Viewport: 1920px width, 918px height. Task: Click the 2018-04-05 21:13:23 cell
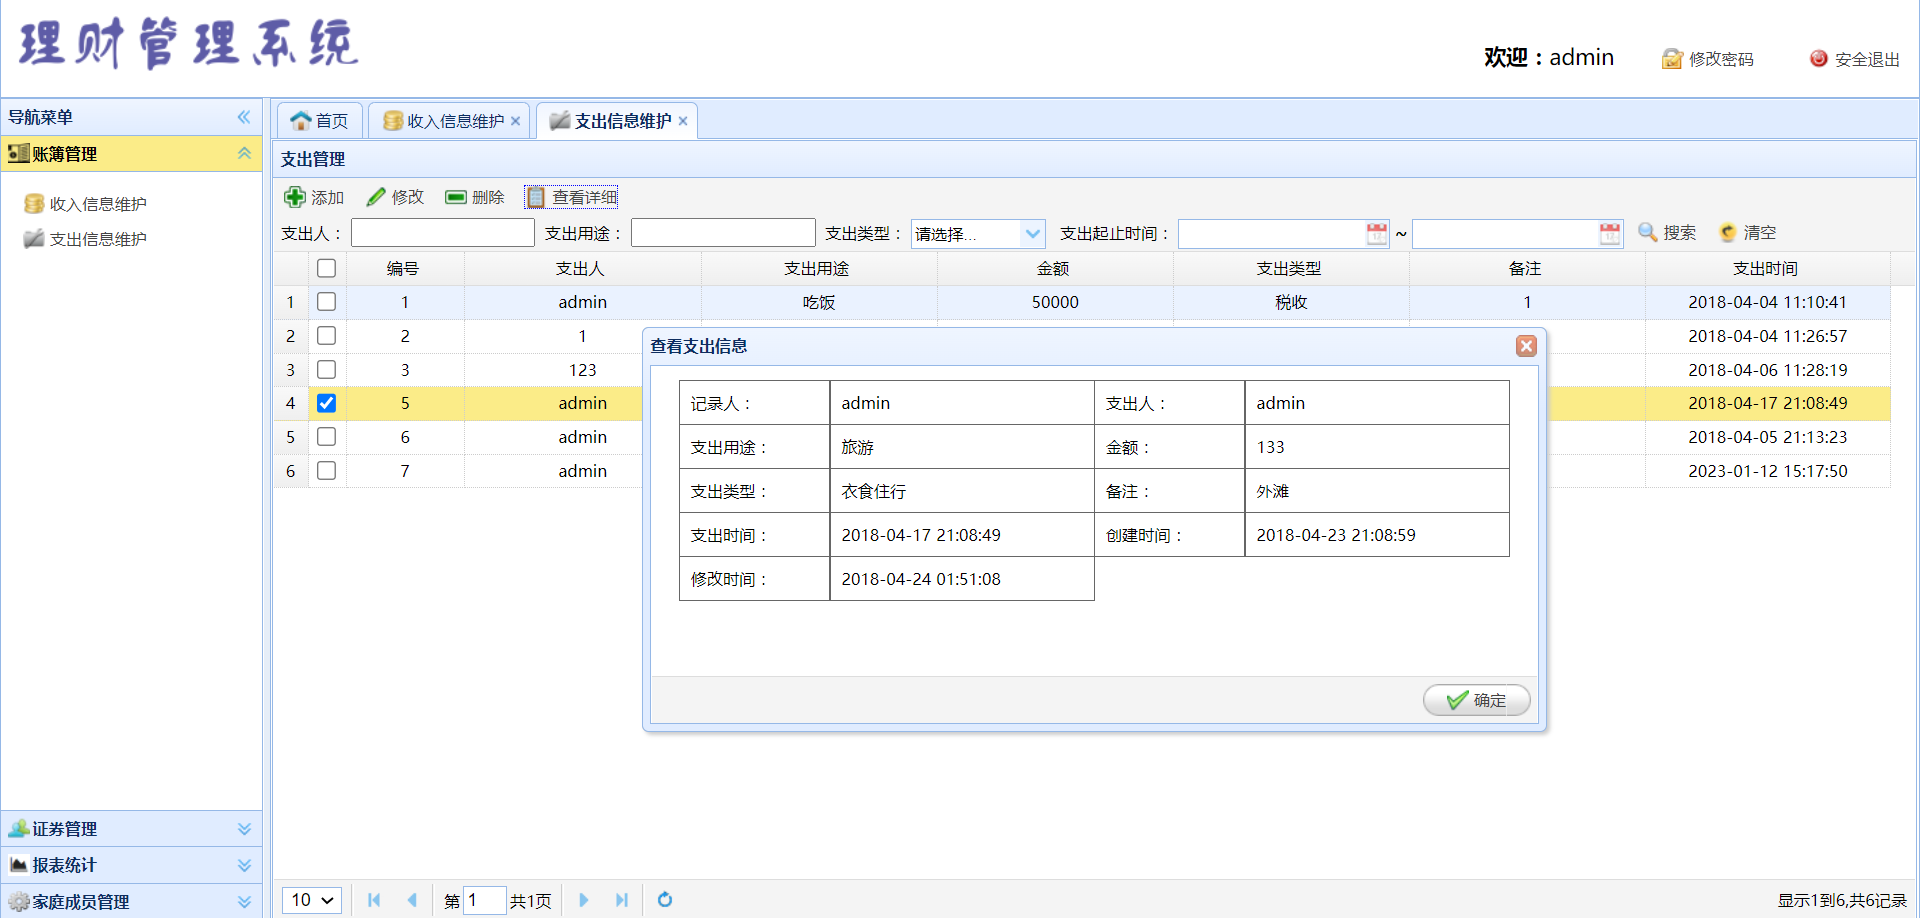1768,437
